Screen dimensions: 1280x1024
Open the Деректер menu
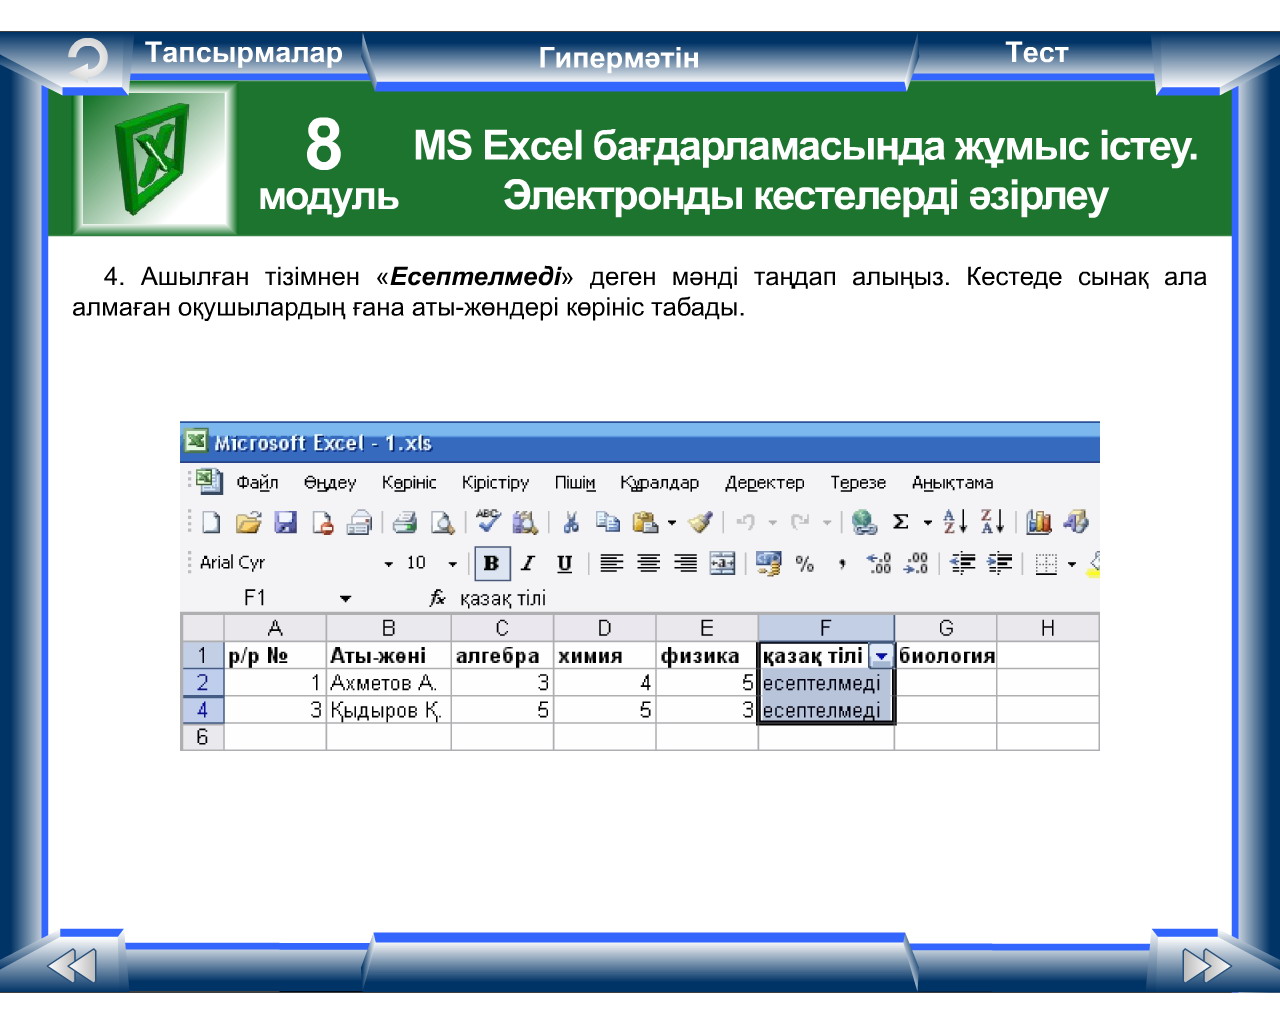coord(765,483)
